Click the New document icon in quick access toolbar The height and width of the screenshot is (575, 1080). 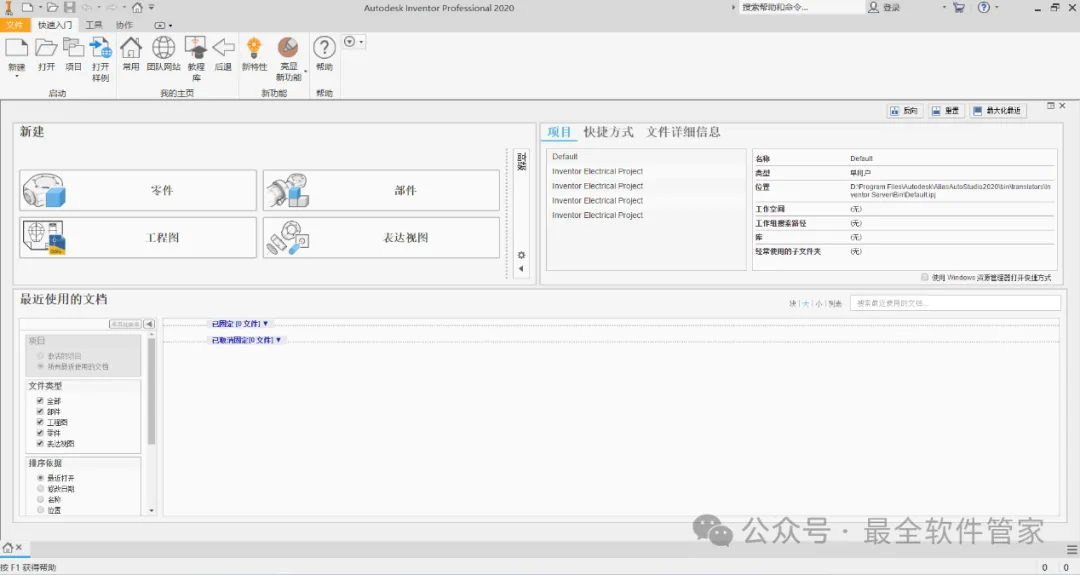[28, 8]
